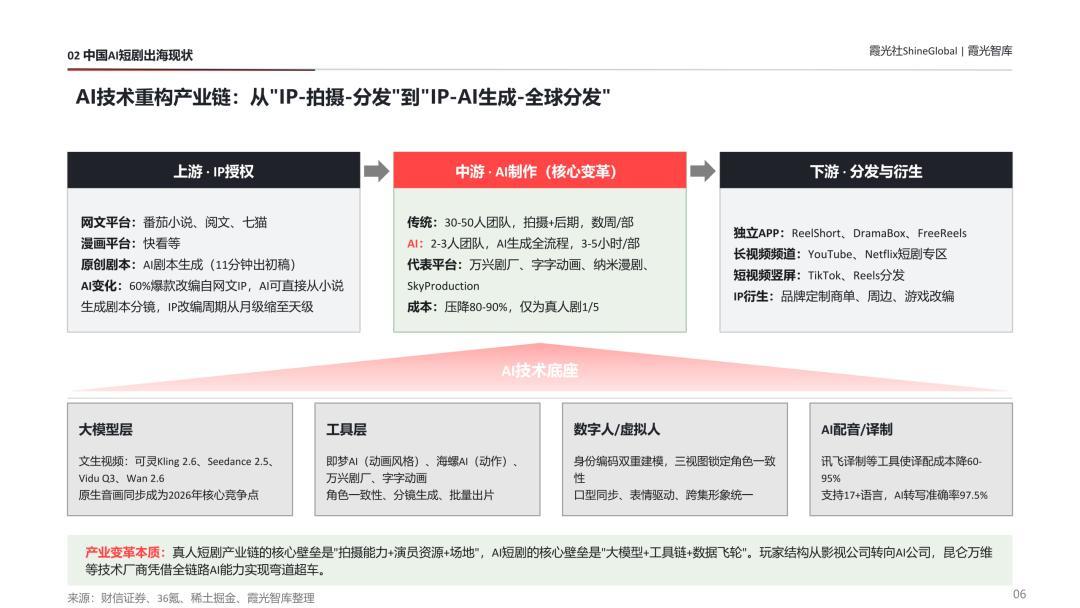Image resolution: width=1080 pixels, height=608 pixels.
Task: Click the 'Vidu Q3、Wan 2.6' line
Action: pyautogui.click(x=121, y=478)
